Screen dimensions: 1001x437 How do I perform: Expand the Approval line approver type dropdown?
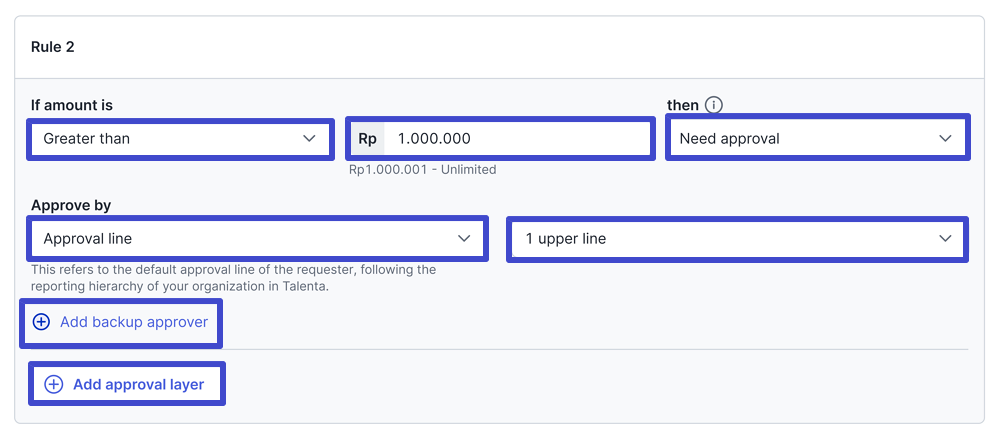tap(258, 239)
